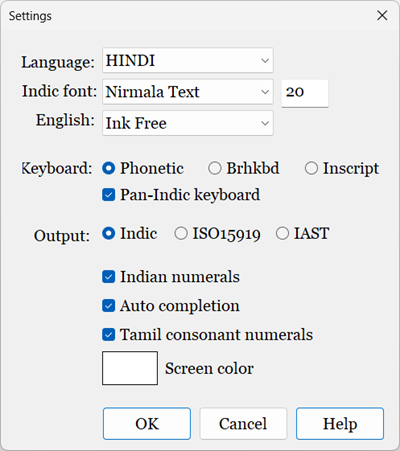Image resolution: width=400 pixels, height=451 pixels.
Task: Close the Settings dialog with X
Action: click(382, 15)
